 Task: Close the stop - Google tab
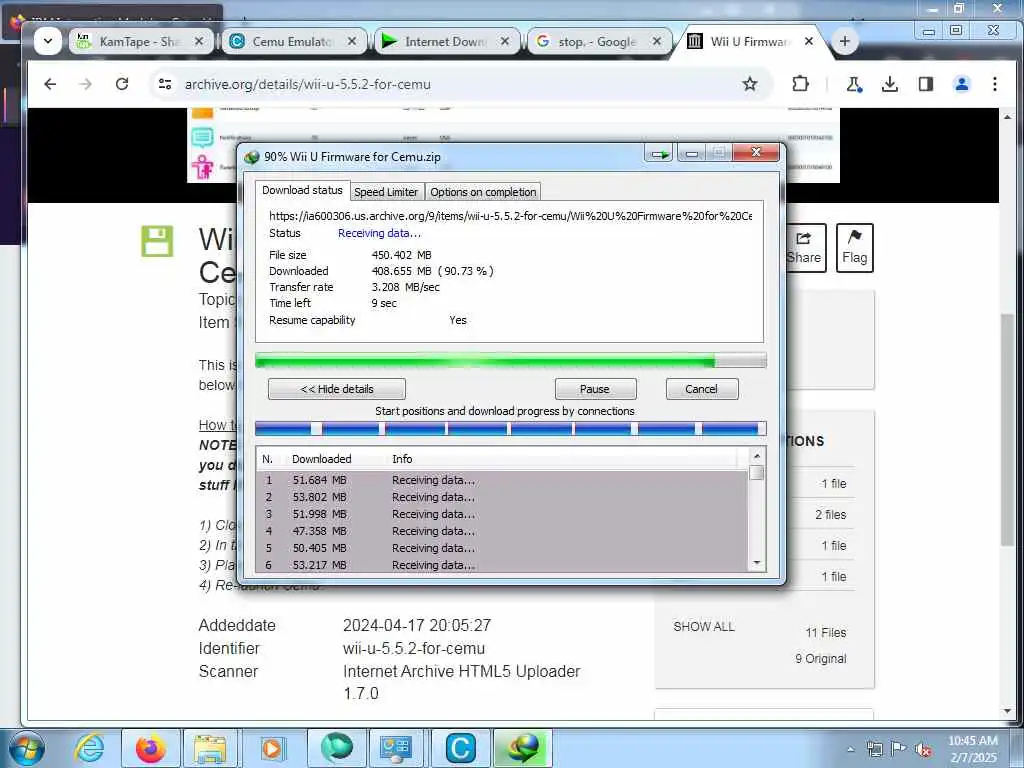(657, 41)
